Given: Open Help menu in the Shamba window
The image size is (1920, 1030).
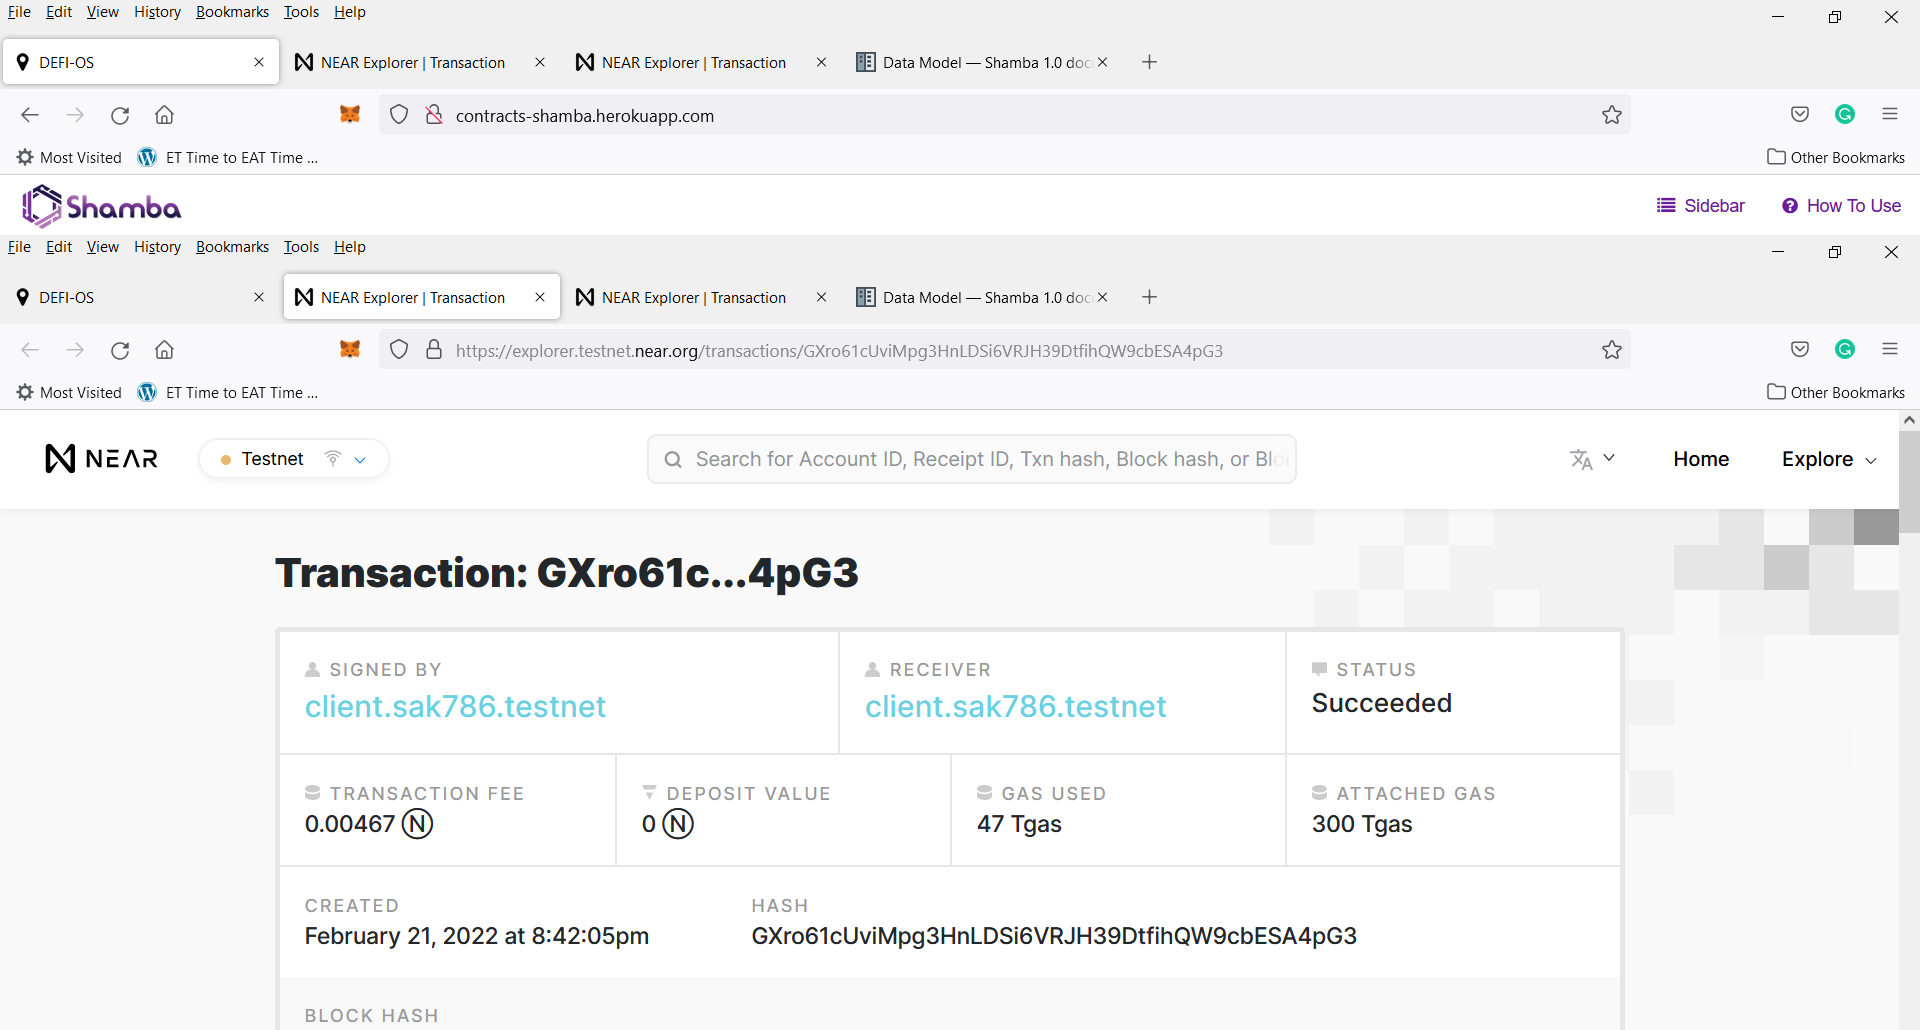Looking at the screenshot, I should 350,12.
